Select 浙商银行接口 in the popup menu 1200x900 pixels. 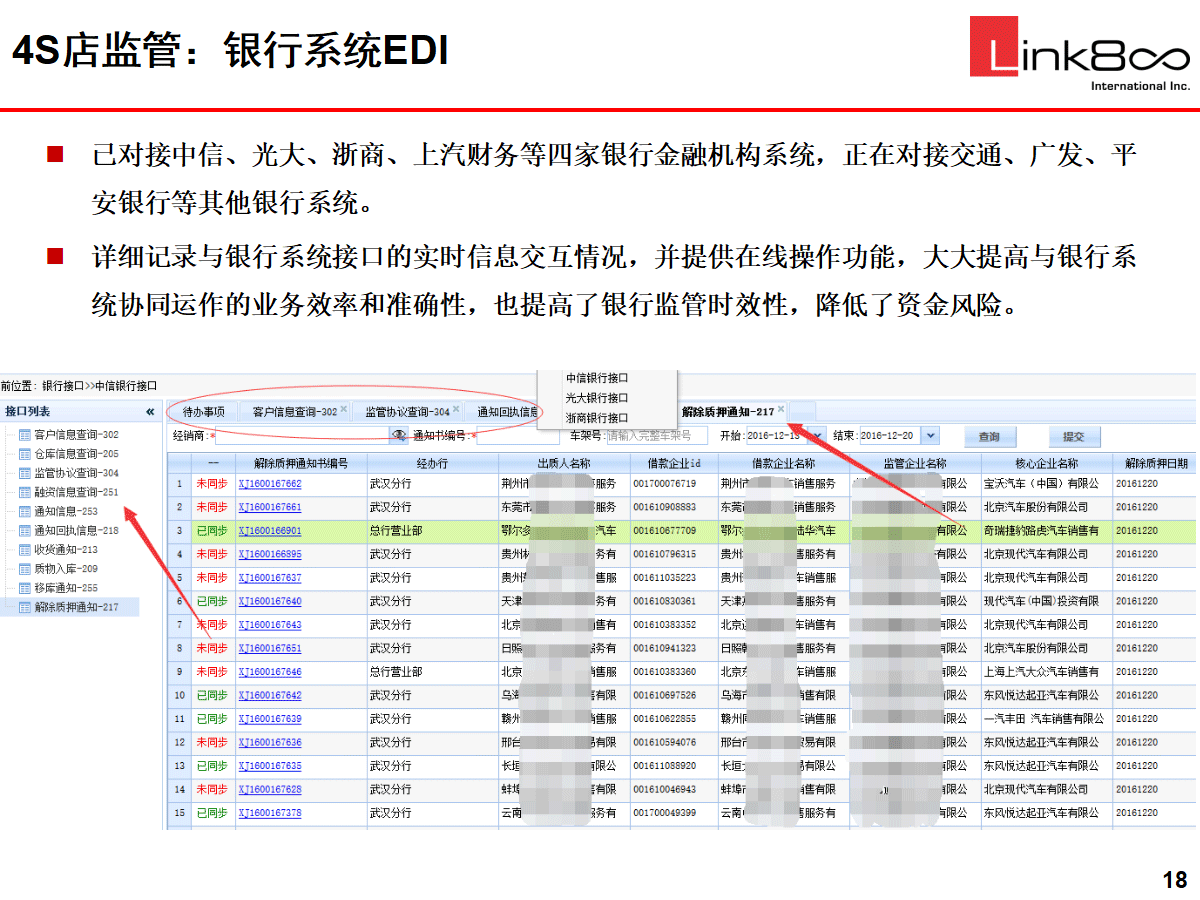coord(597,417)
